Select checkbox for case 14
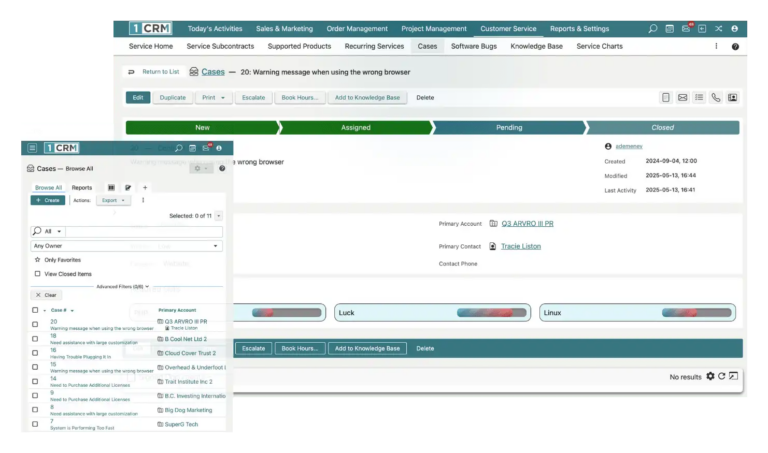 point(35,381)
